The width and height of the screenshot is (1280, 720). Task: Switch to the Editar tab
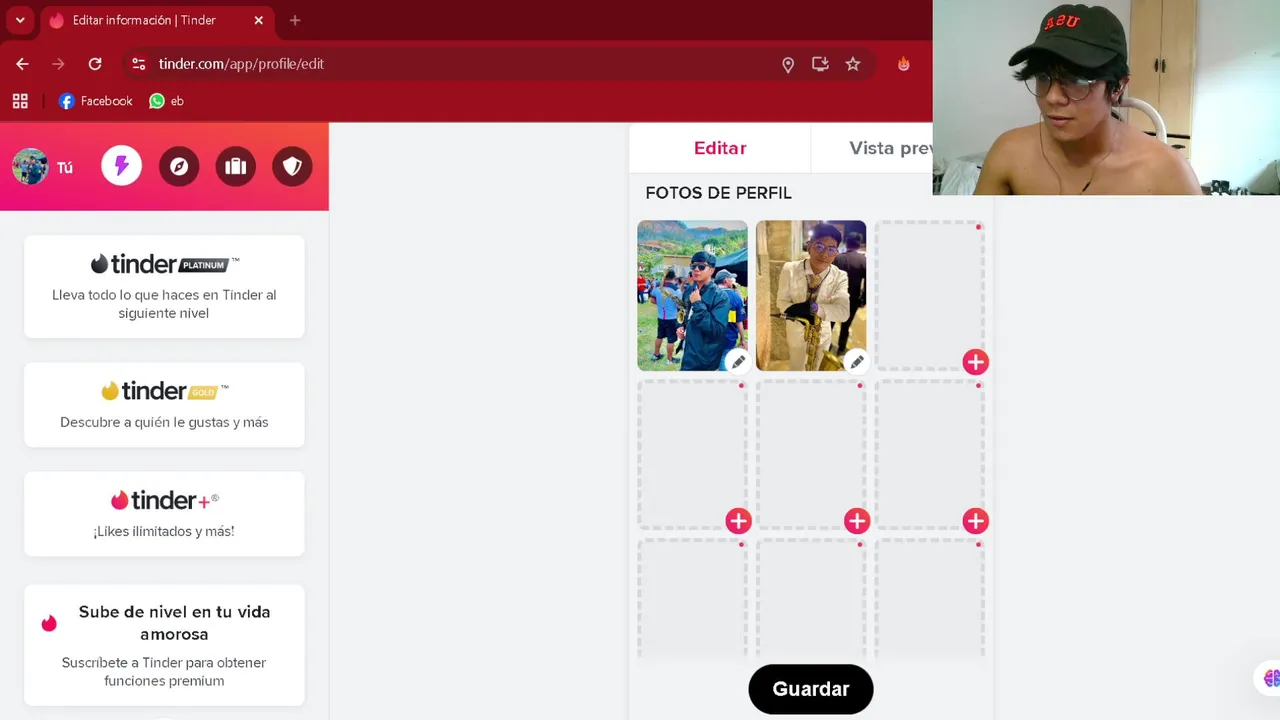pos(720,148)
